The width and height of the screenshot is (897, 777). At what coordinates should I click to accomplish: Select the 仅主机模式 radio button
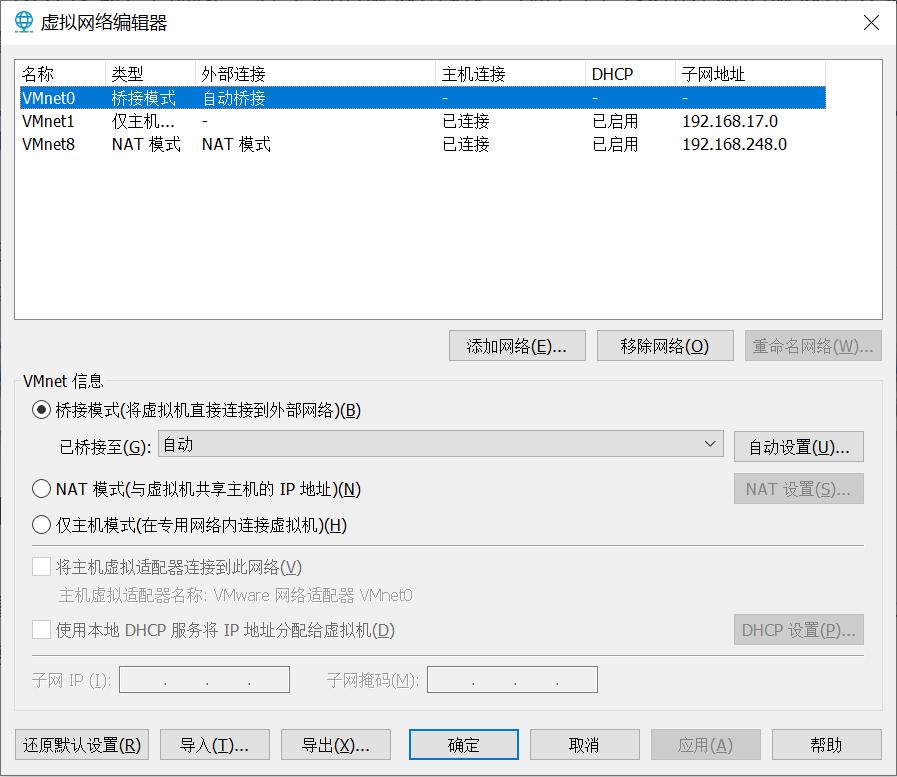pyautogui.click(x=41, y=524)
